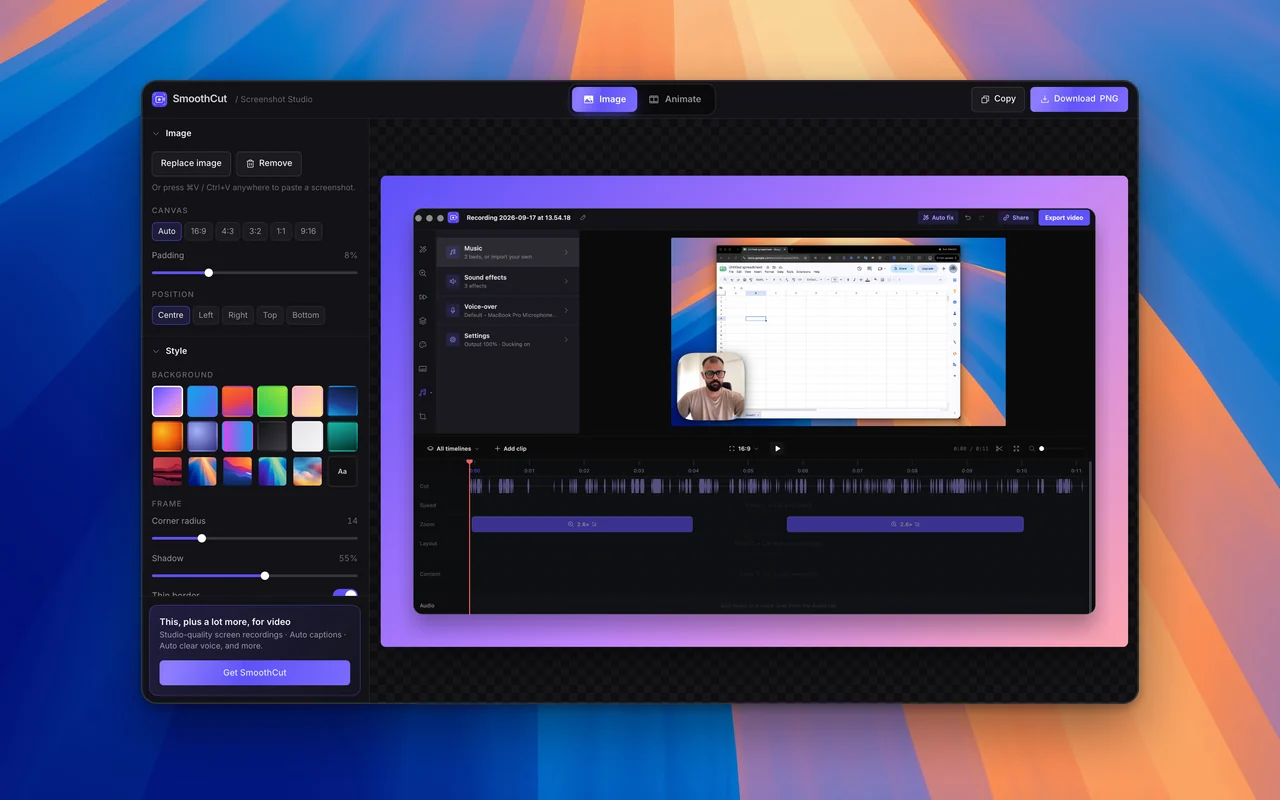Select the 16:9 canvas ratio in sidebar

[198, 231]
